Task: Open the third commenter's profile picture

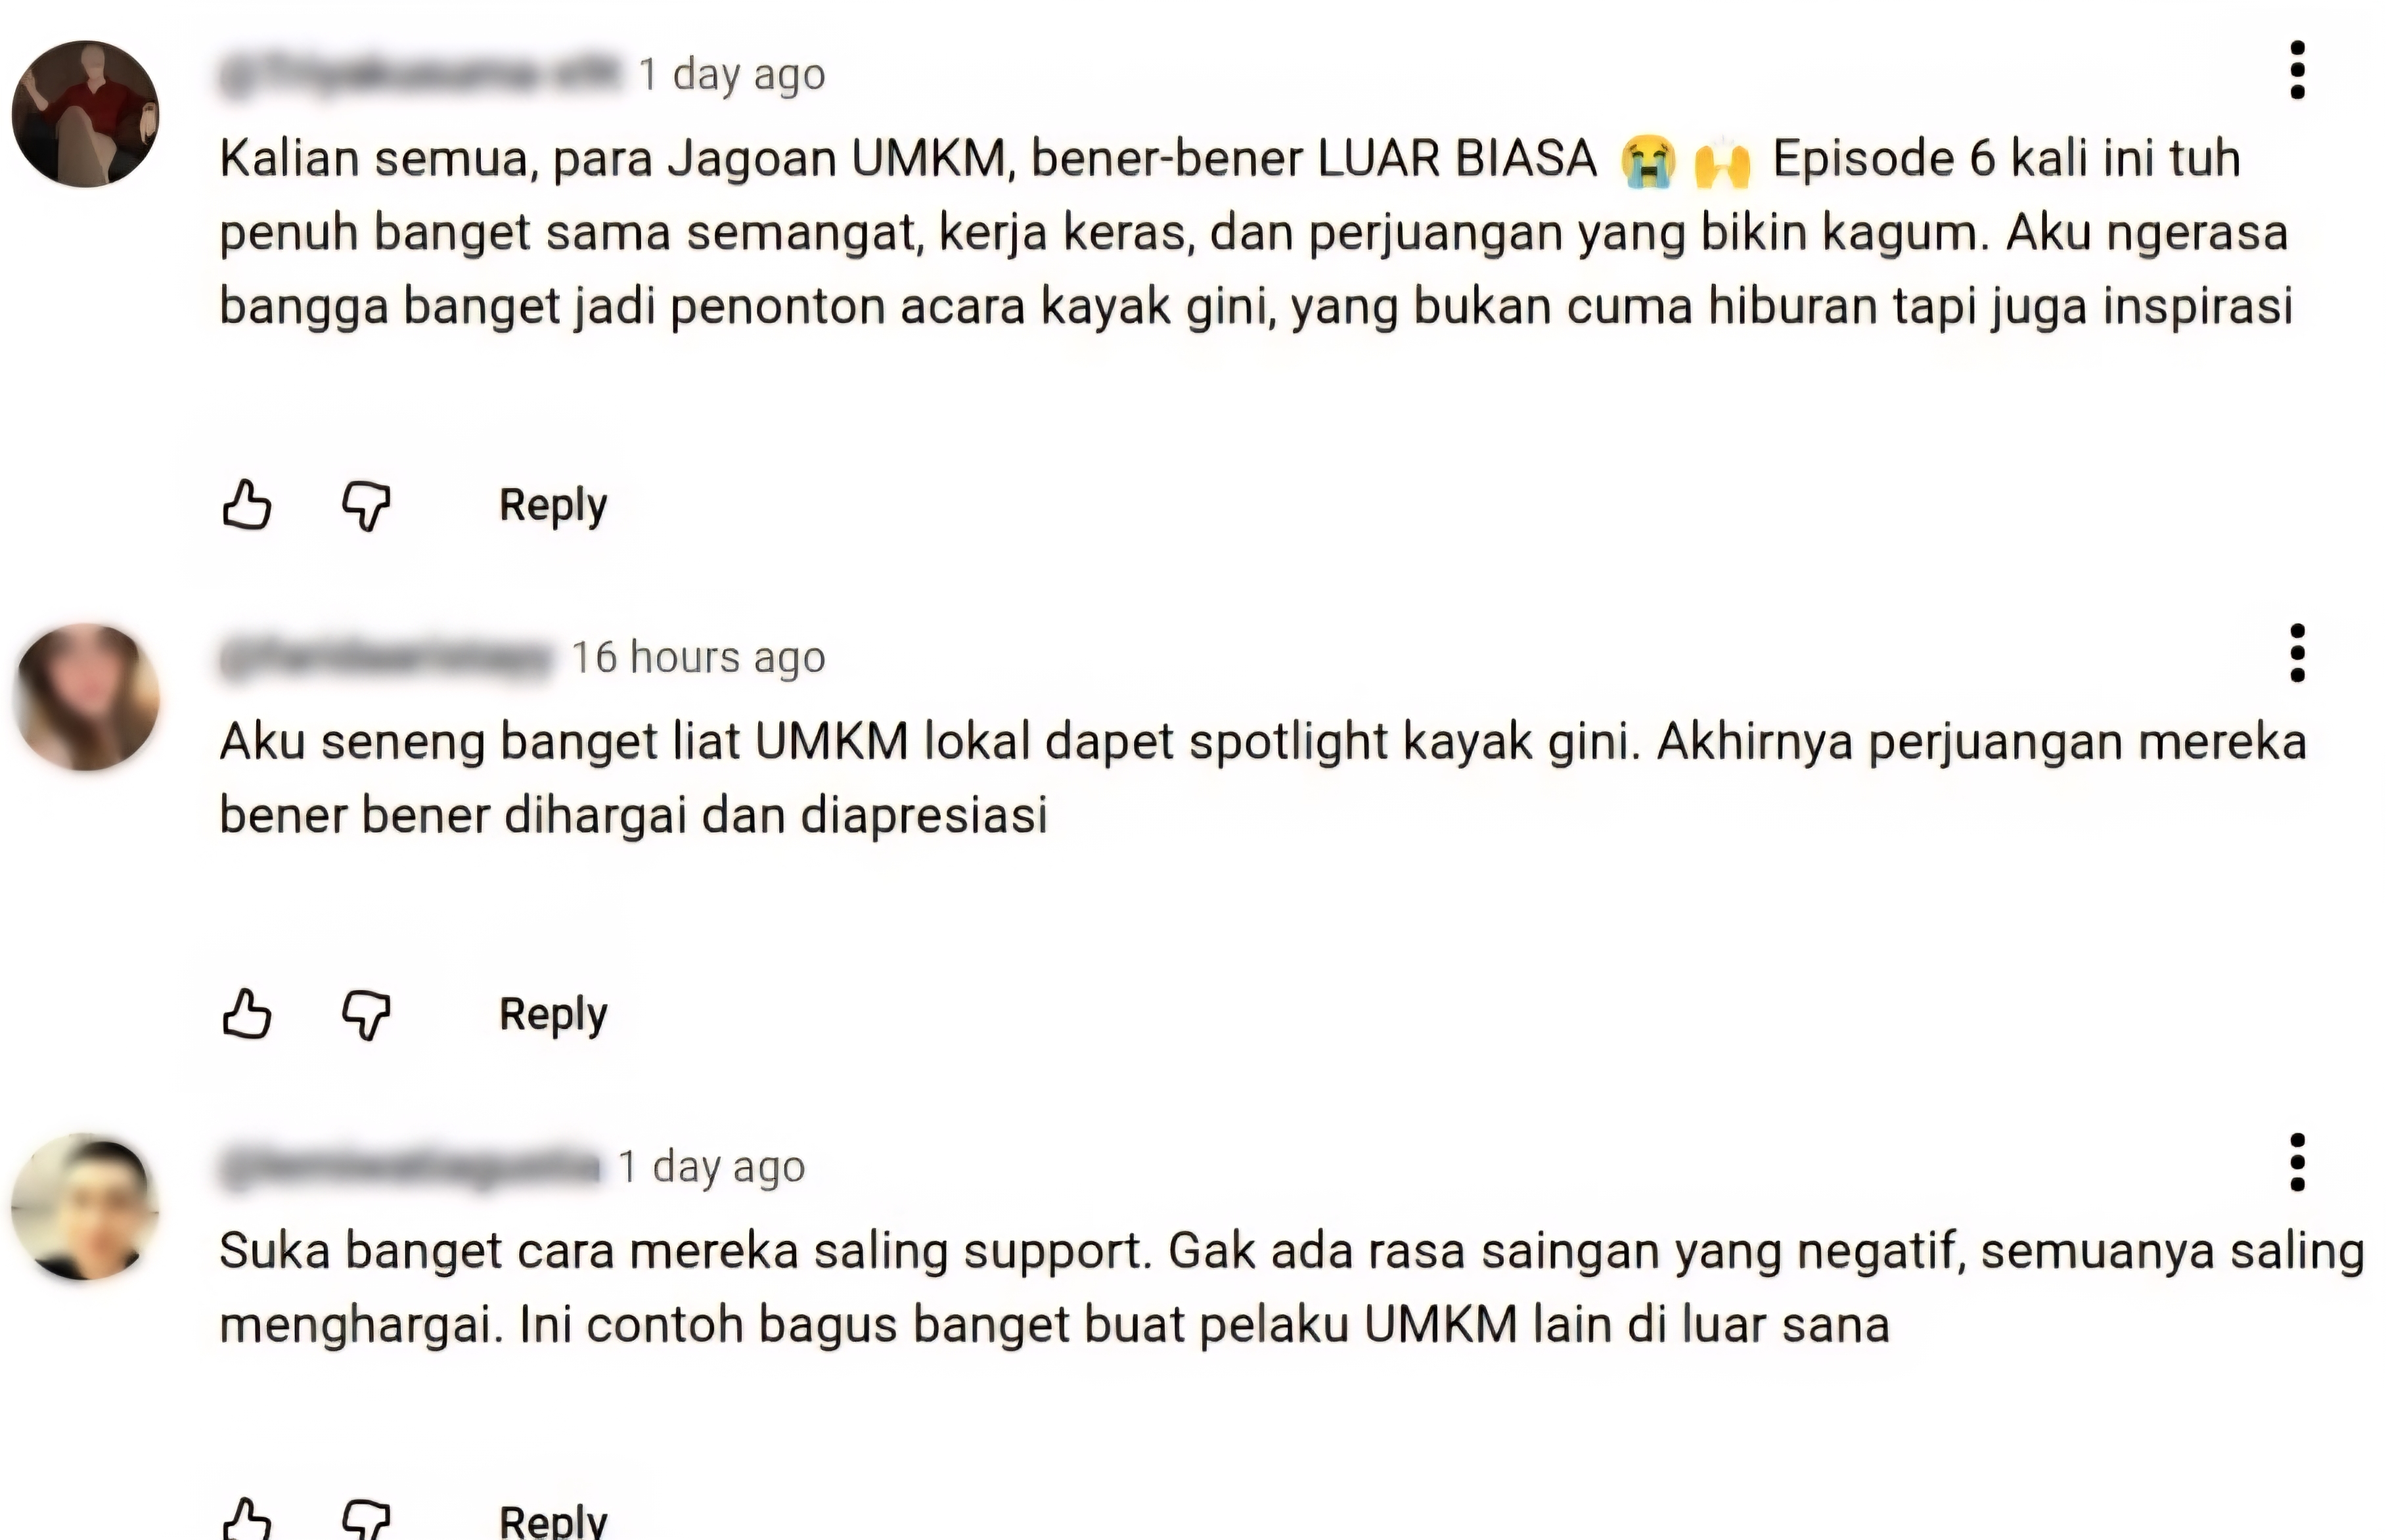Action: click(86, 1206)
